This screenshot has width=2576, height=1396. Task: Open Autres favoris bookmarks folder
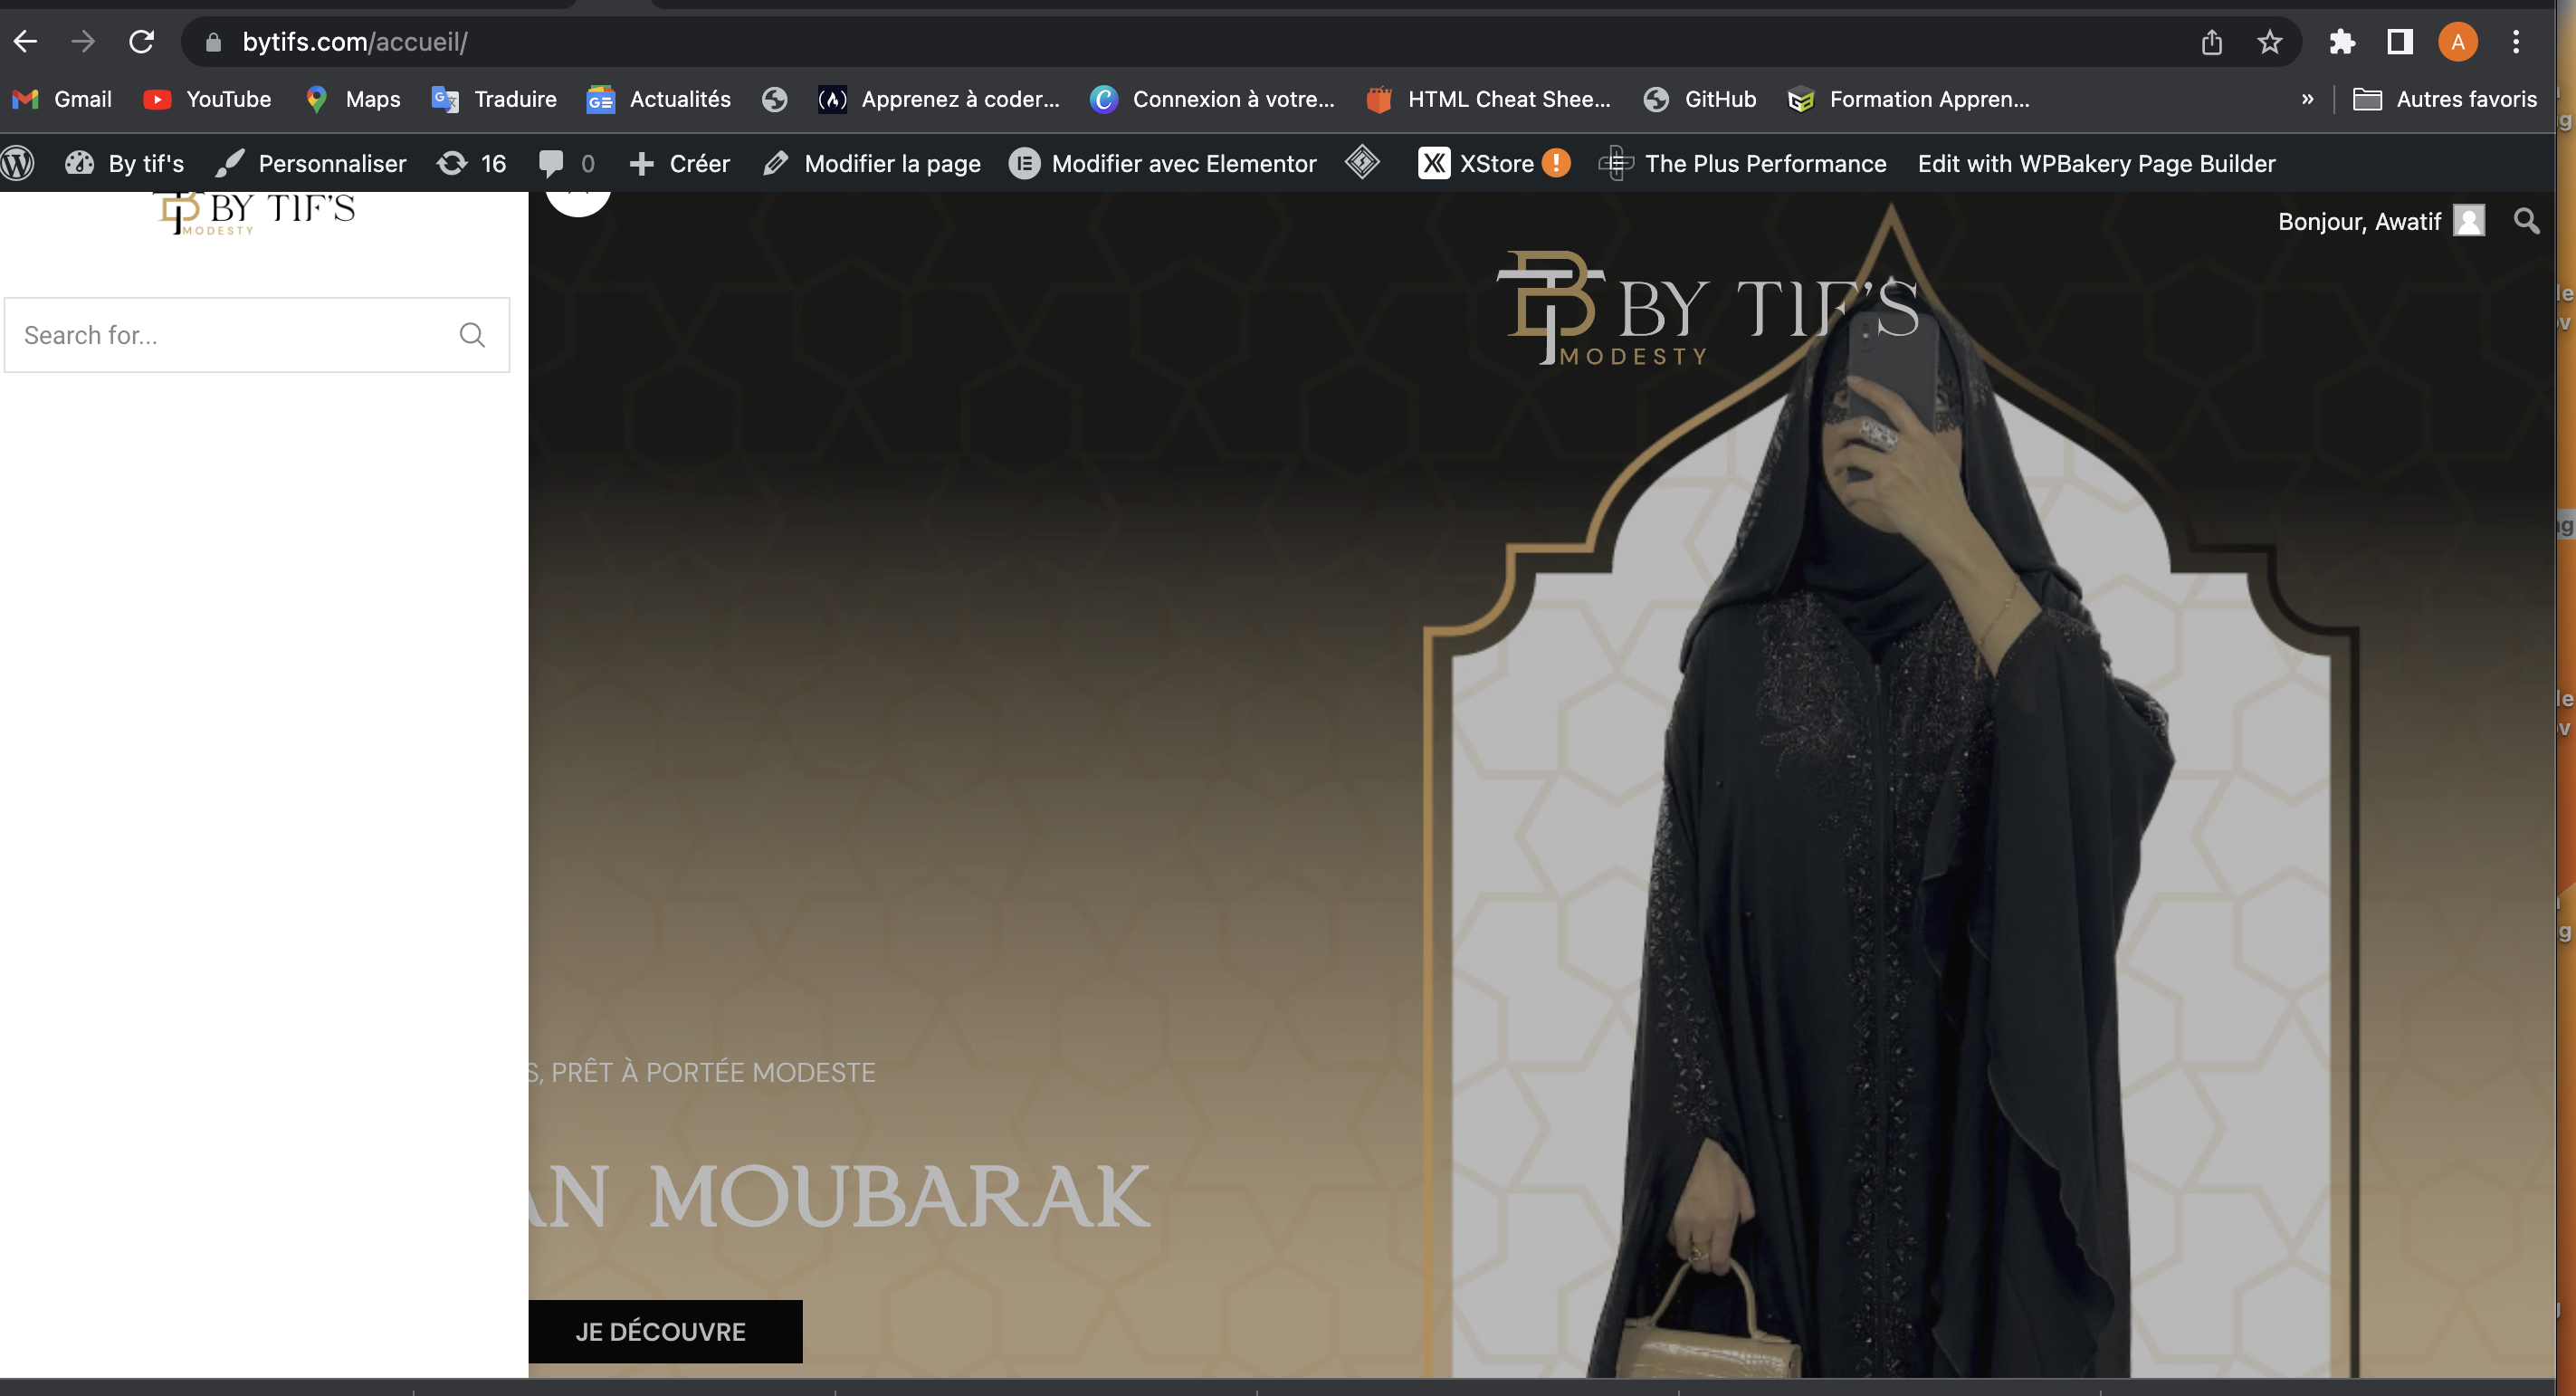point(2445,99)
